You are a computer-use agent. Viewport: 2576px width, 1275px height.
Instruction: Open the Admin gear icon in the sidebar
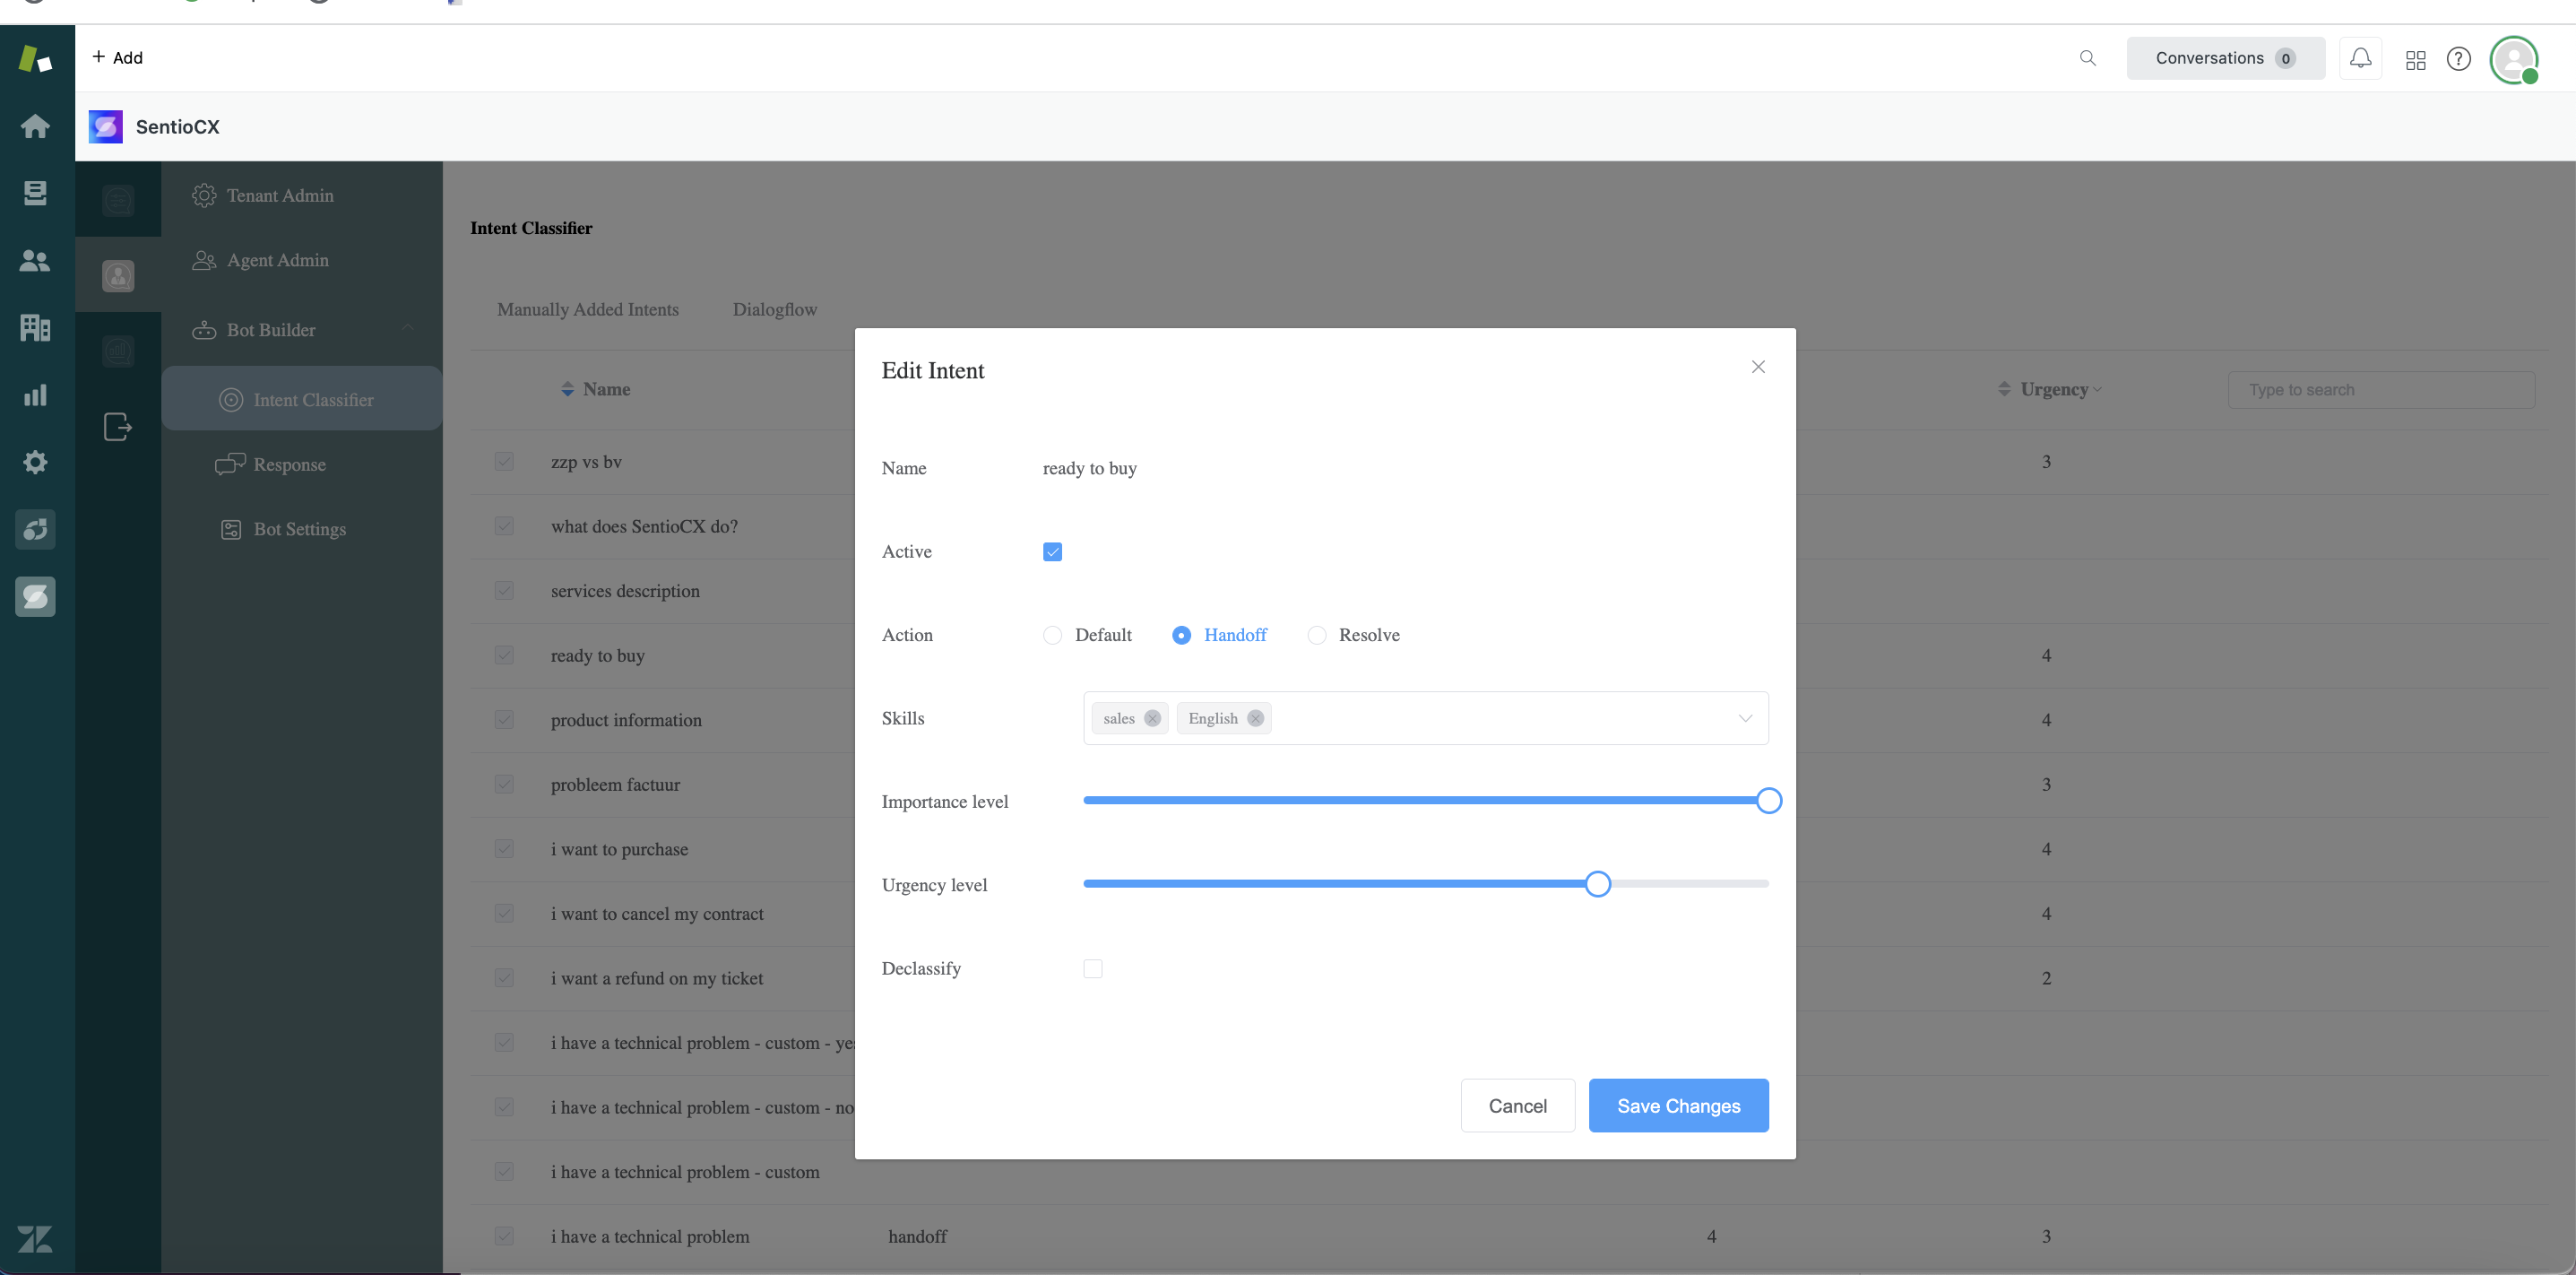point(36,462)
